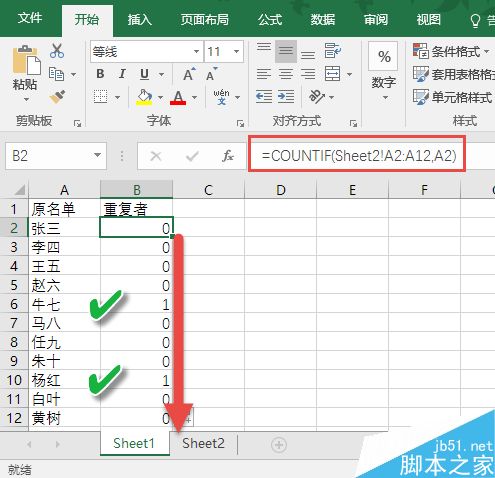
Task: Open font group dialog launcher
Action: click(x=240, y=124)
